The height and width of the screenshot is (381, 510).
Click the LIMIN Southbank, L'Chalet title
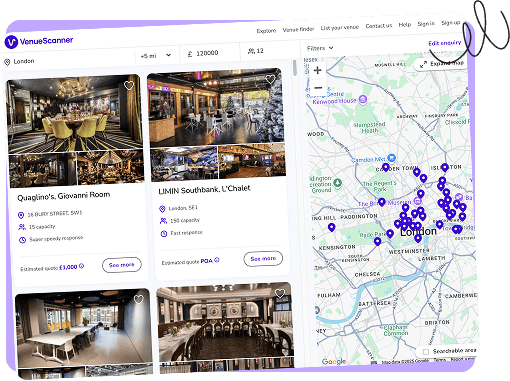coord(204,190)
